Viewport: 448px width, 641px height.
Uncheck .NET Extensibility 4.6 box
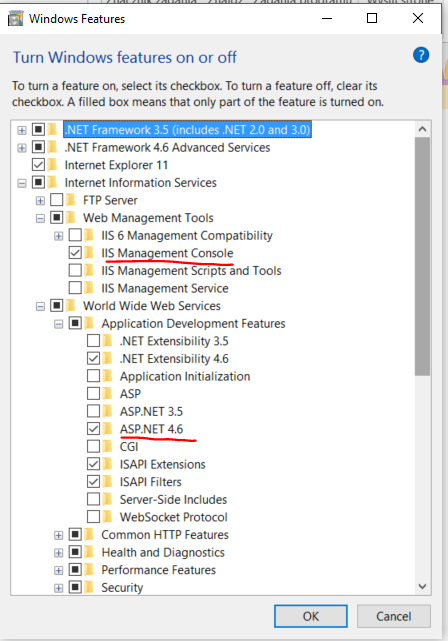click(x=93, y=358)
